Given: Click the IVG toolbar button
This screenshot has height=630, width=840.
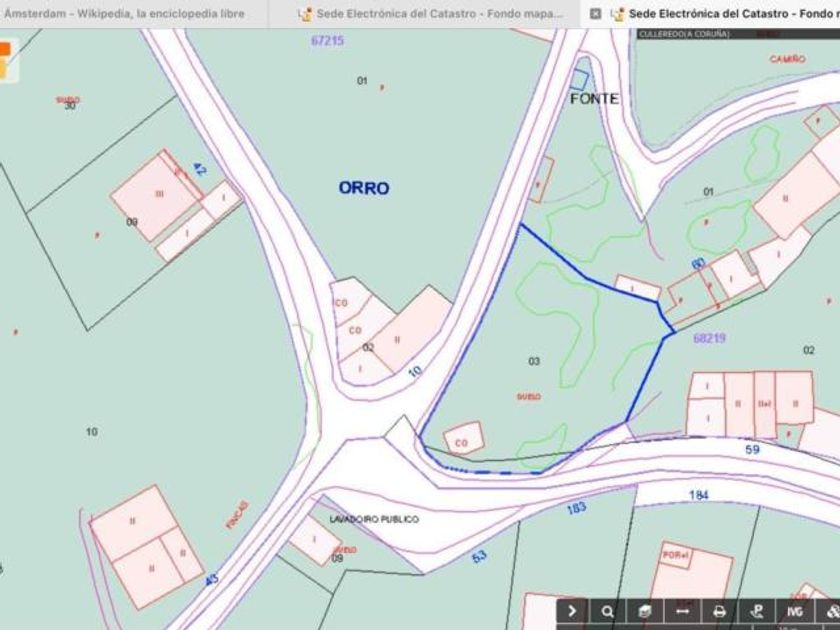Looking at the screenshot, I should click(794, 611).
